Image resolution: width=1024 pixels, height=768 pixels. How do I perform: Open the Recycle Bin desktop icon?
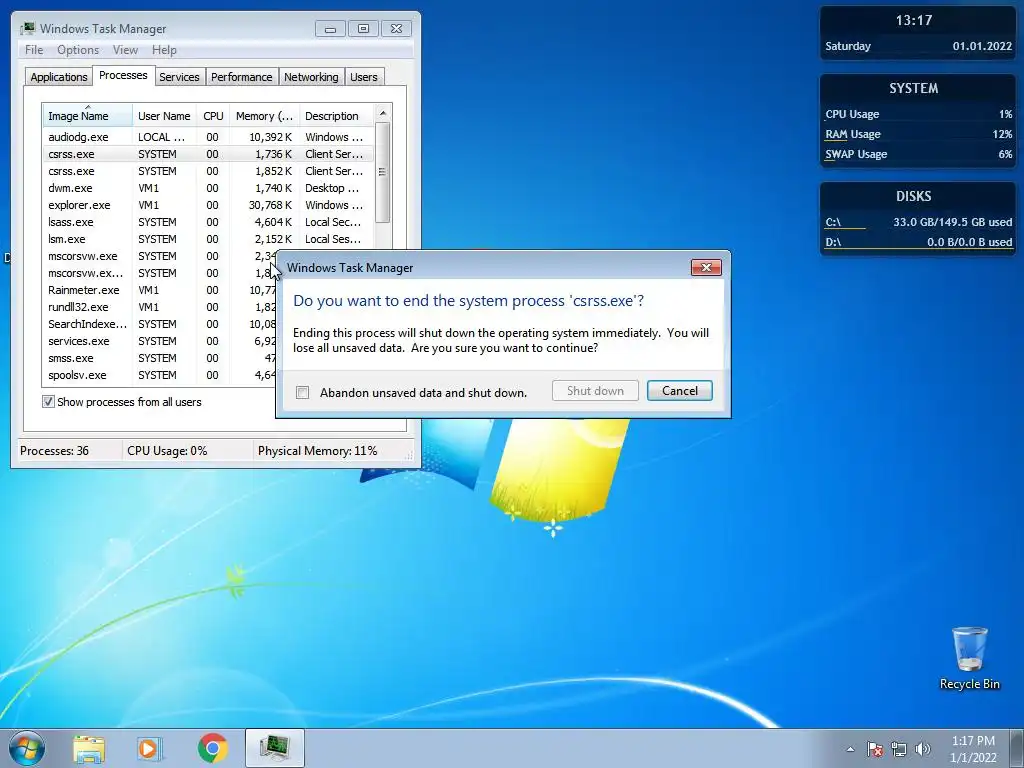(970, 658)
